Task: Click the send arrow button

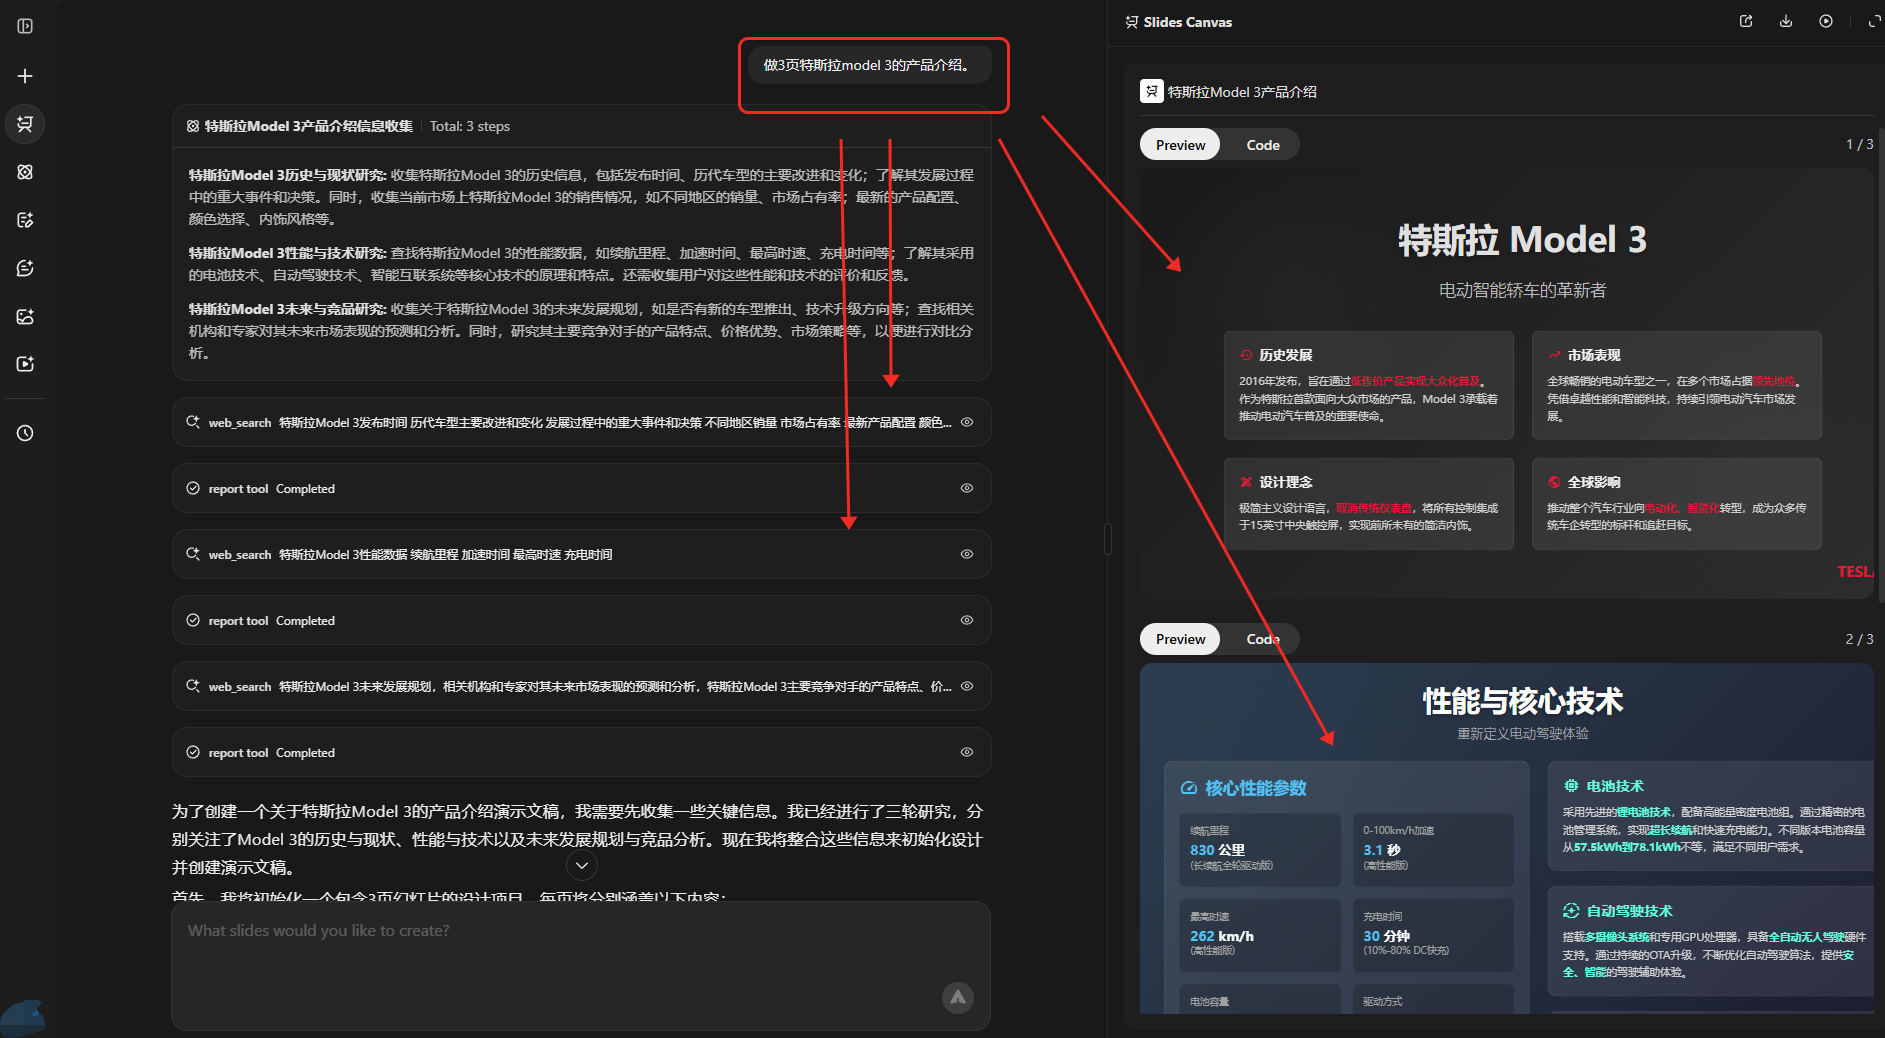Action: 957,997
